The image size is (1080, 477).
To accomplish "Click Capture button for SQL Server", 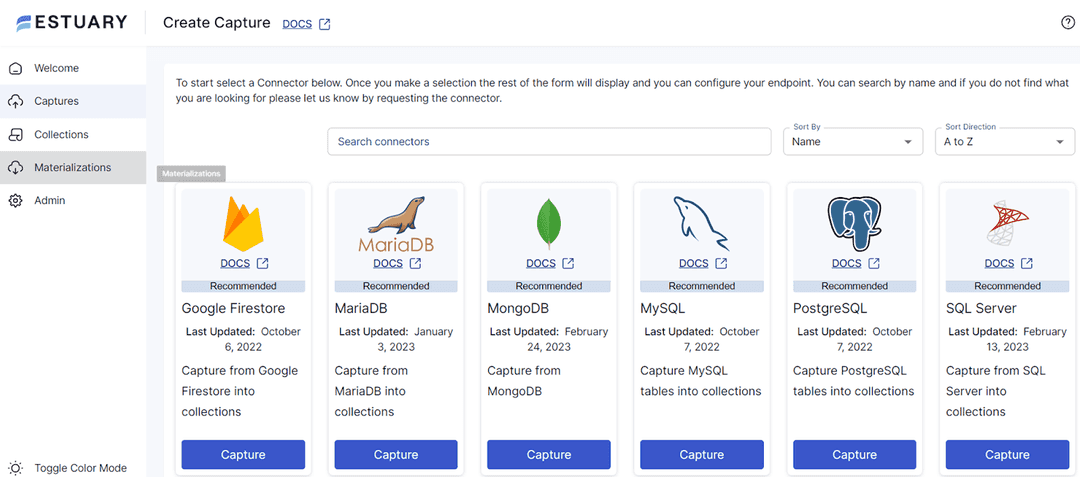I will point(1008,454).
